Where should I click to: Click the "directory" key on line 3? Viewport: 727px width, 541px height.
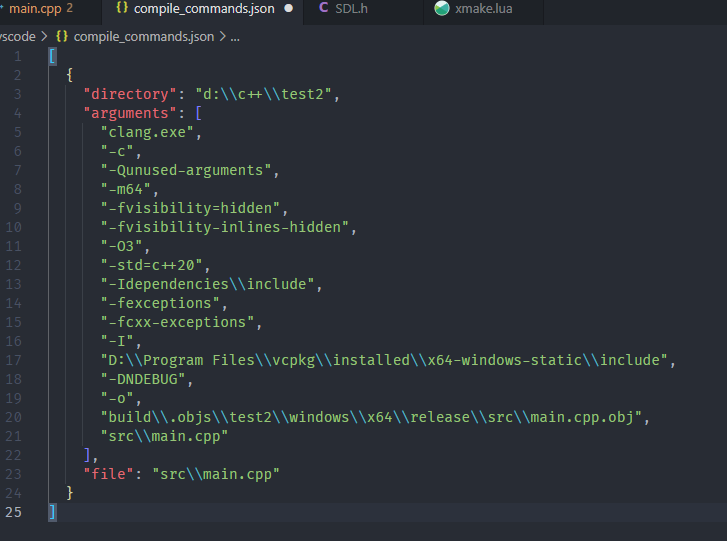tap(130, 94)
